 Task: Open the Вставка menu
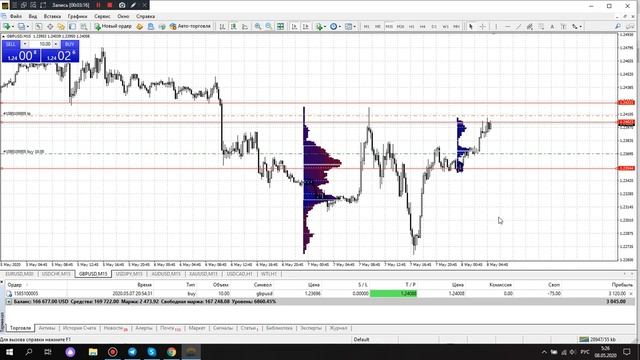[52, 16]
